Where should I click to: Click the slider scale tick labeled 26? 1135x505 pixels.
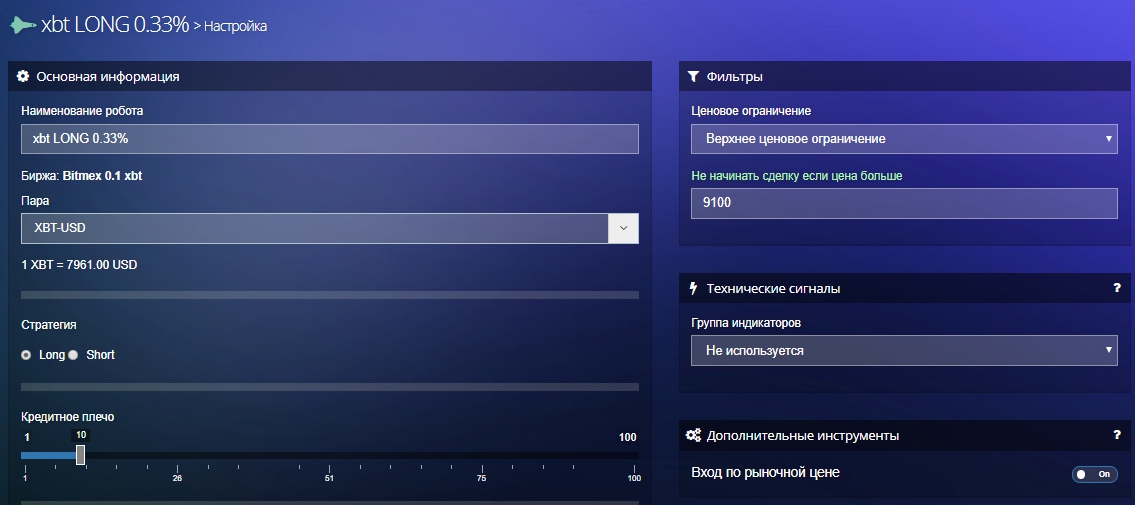[177, 478]
